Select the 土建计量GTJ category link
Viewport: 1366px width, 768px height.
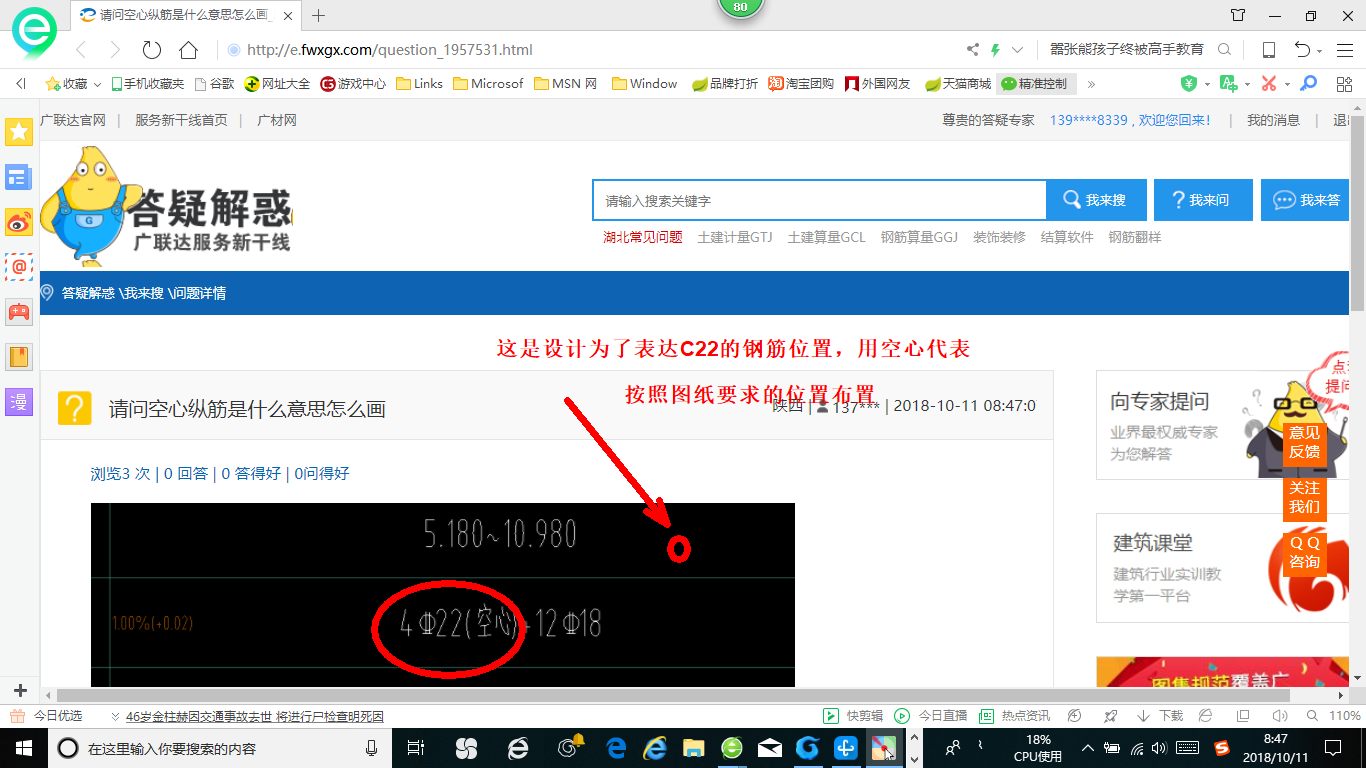[x=735, y=237]
